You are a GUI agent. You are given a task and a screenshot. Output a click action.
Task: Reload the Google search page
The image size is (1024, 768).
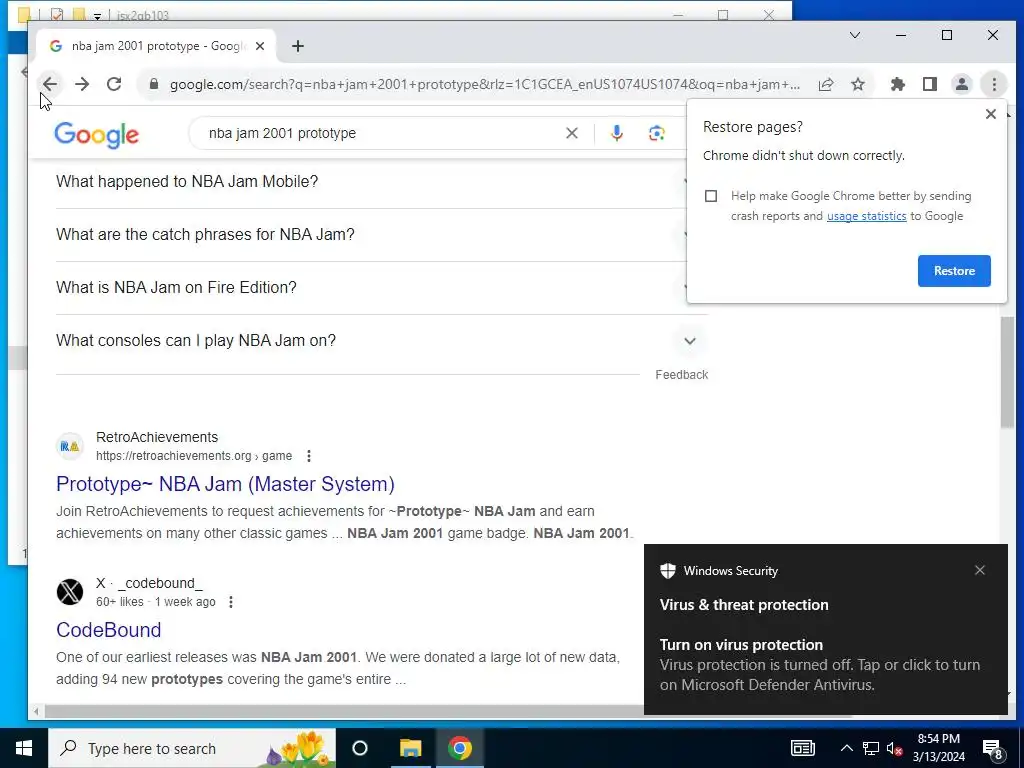[114, 84]
